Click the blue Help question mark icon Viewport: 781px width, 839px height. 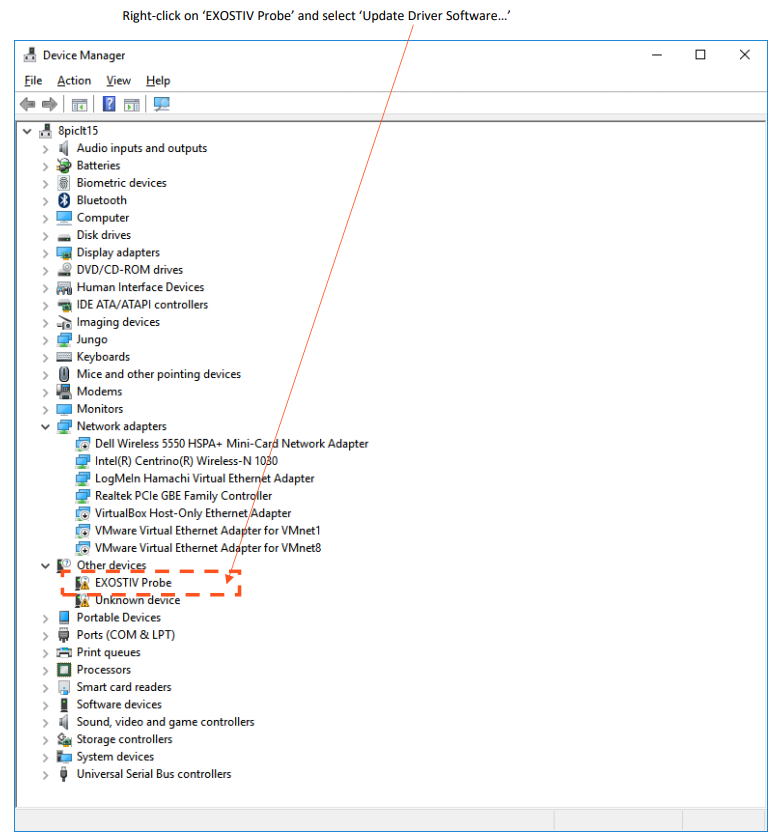[109, 104]
